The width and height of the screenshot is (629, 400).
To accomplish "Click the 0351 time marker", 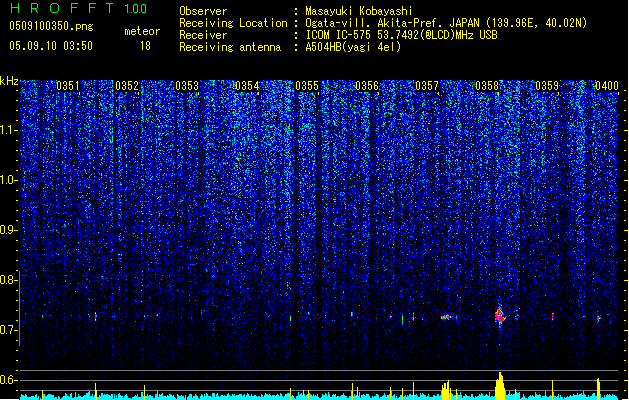I will [x=68, y=86].
